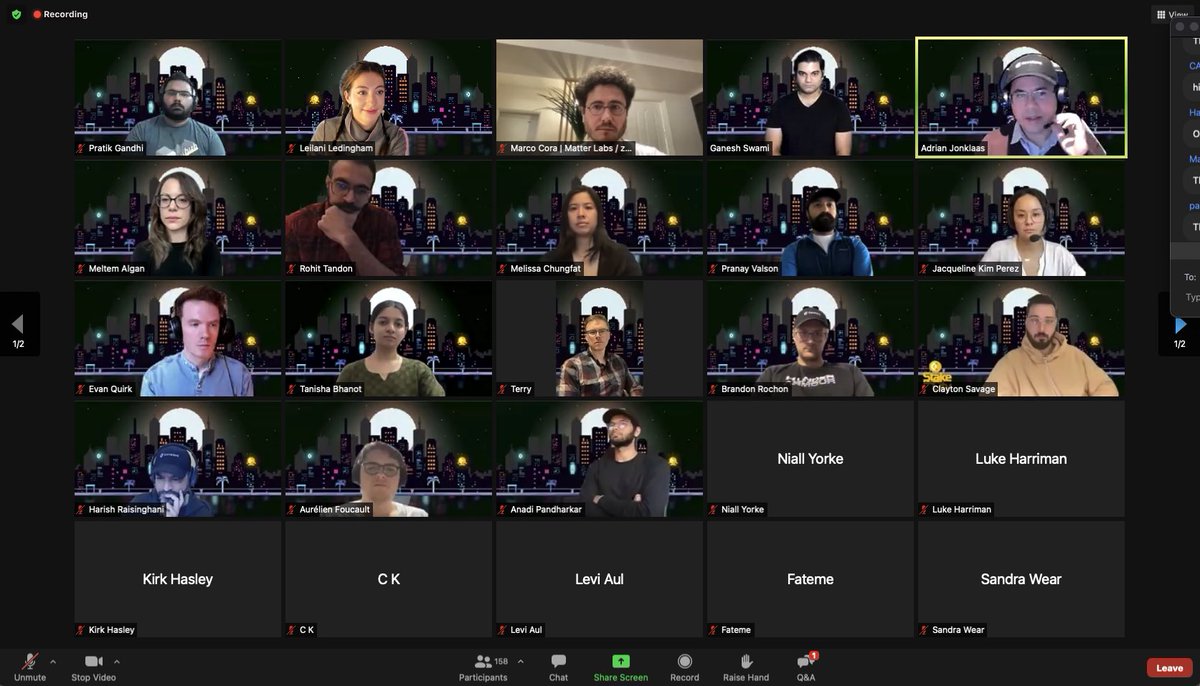Click the green Share Screen icon

click(x=621, y=661)
